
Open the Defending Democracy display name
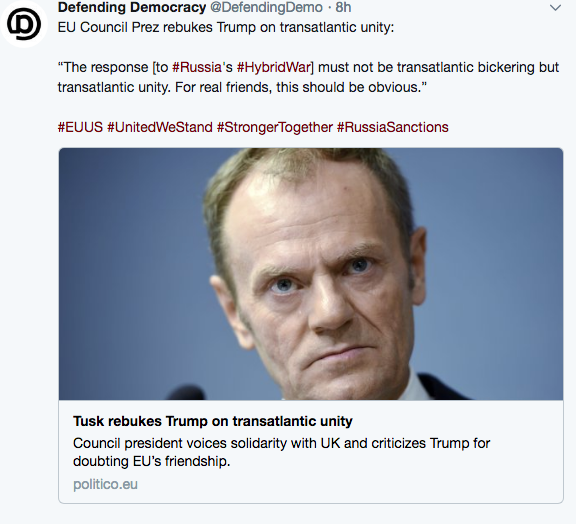tap(132, 7)
